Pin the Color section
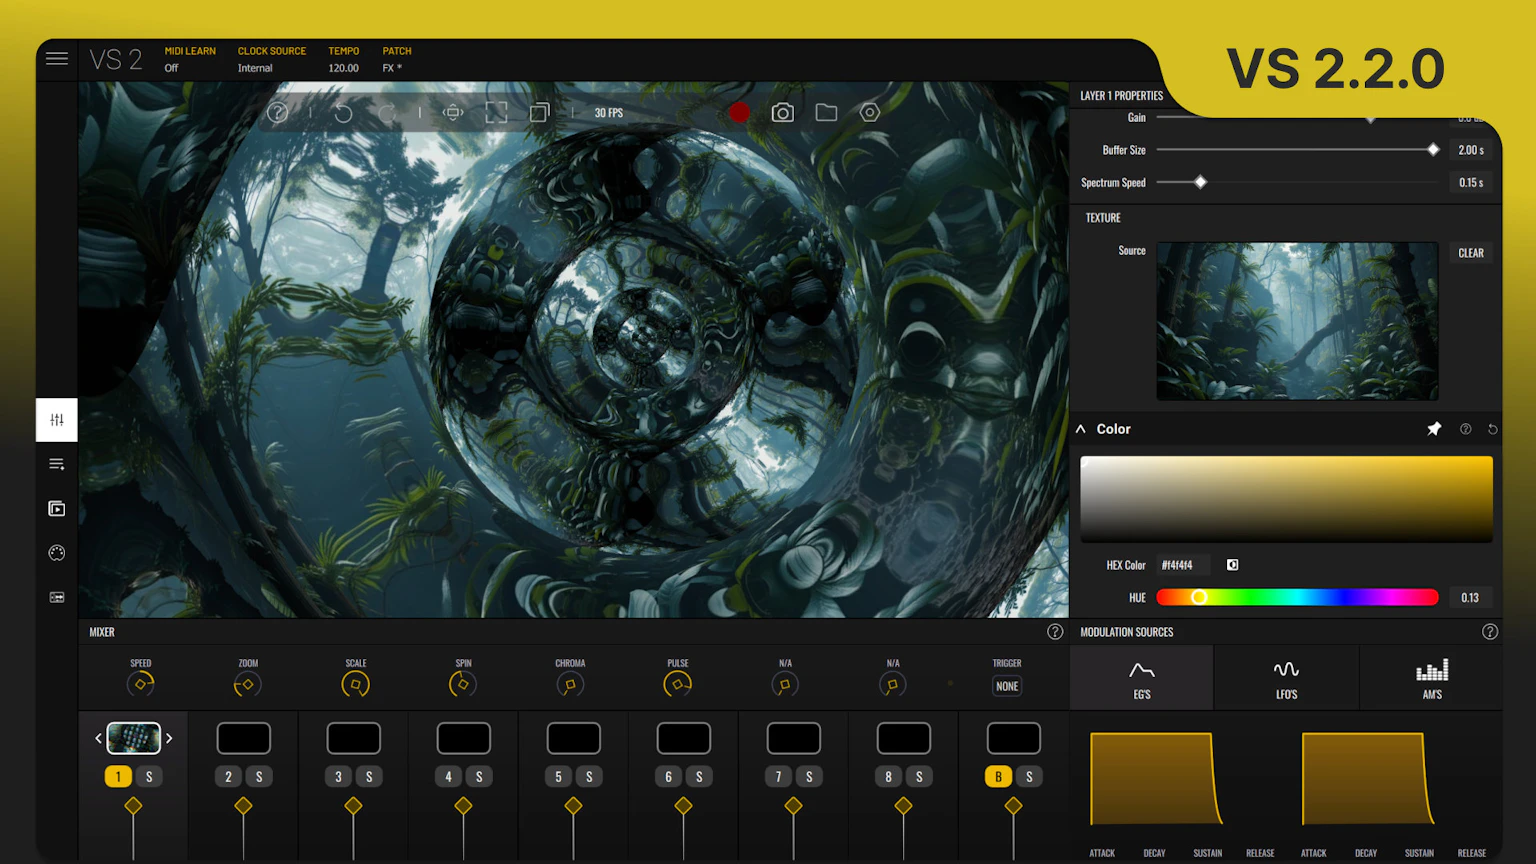The image size is (1536, 864). (1434, 429)
